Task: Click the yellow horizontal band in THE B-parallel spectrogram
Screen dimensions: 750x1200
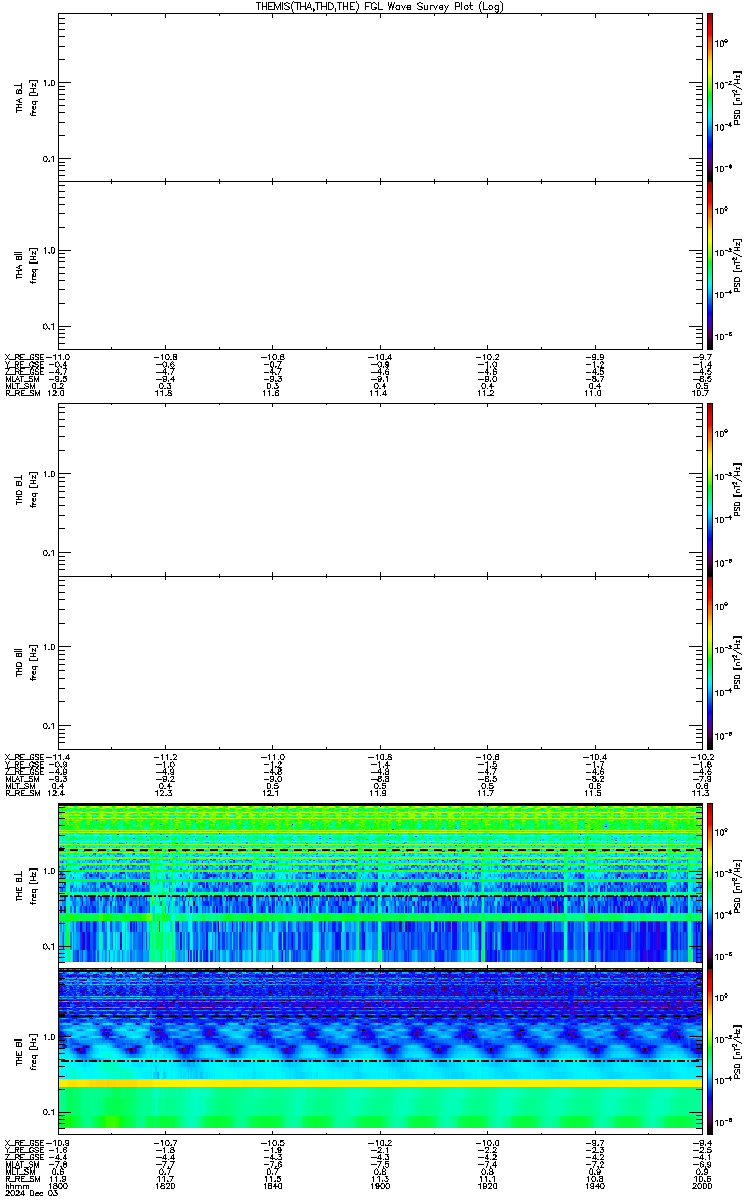Action: coord(379,1083)
